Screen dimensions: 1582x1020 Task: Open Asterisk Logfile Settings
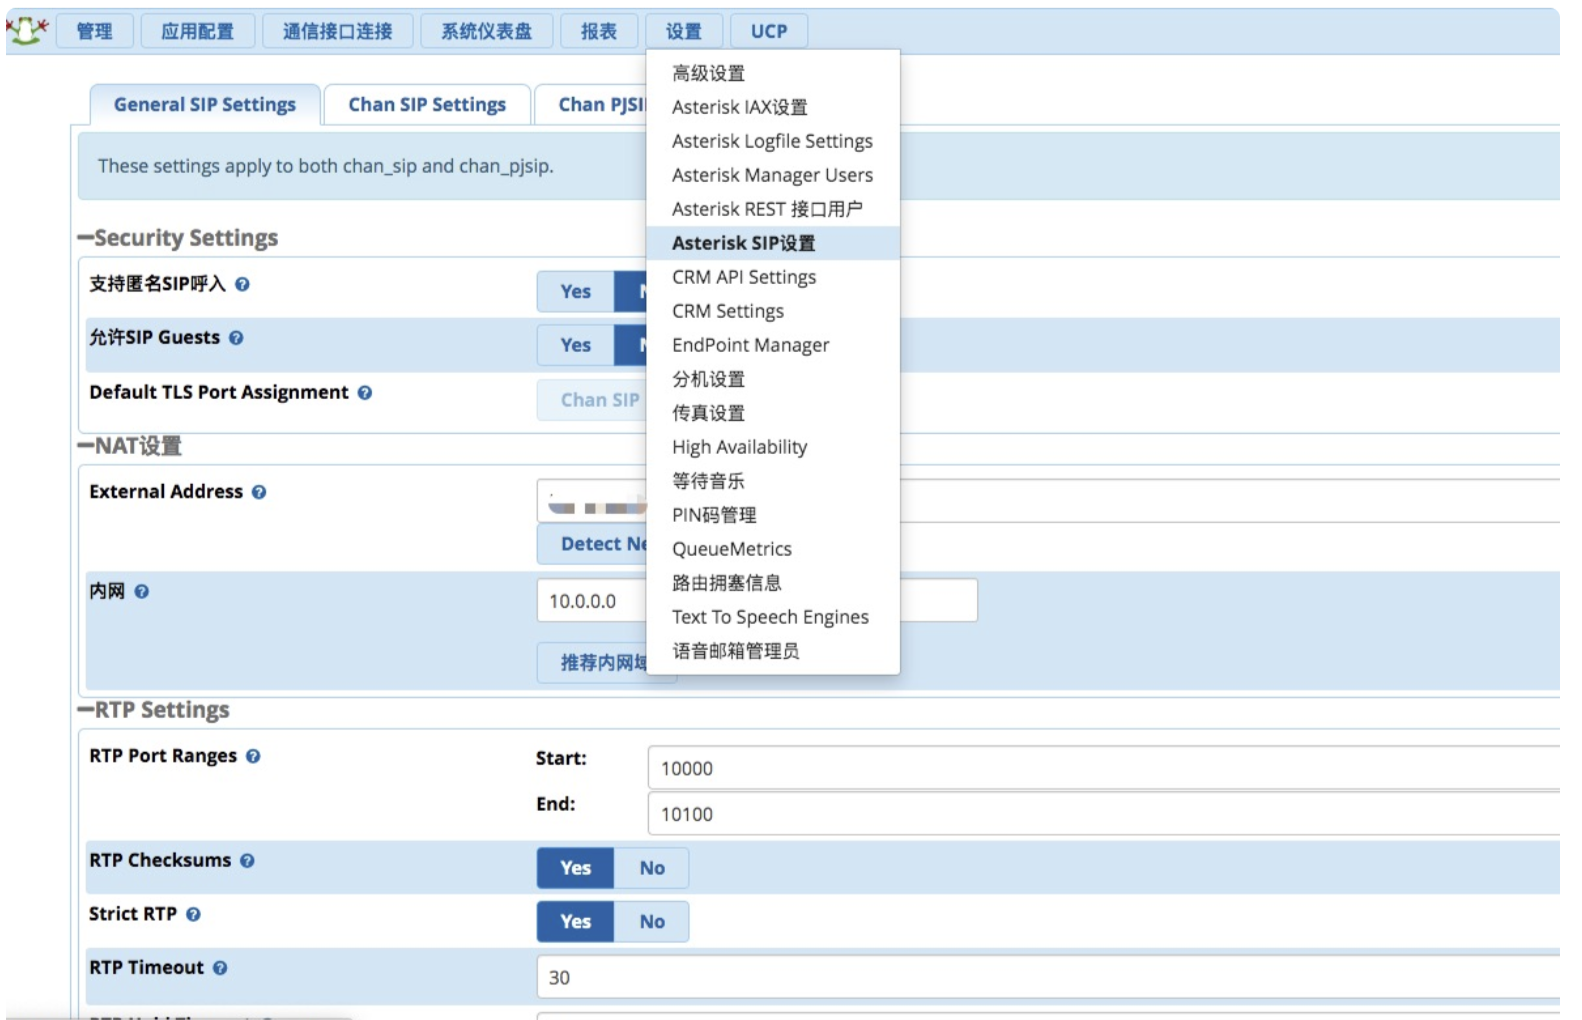tap(773, 141)
